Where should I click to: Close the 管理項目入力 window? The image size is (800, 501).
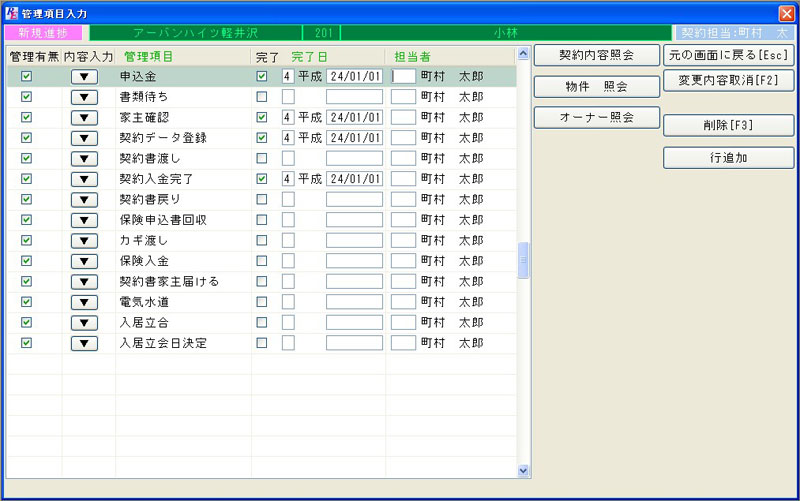click(786, 12)
